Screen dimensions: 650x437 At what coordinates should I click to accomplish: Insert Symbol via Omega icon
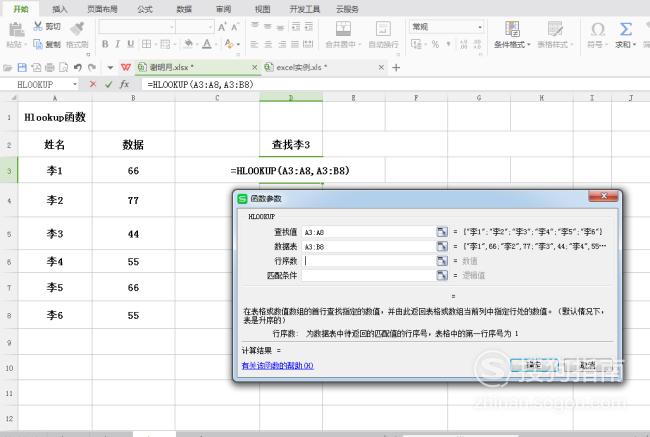[x=598, y=29]
